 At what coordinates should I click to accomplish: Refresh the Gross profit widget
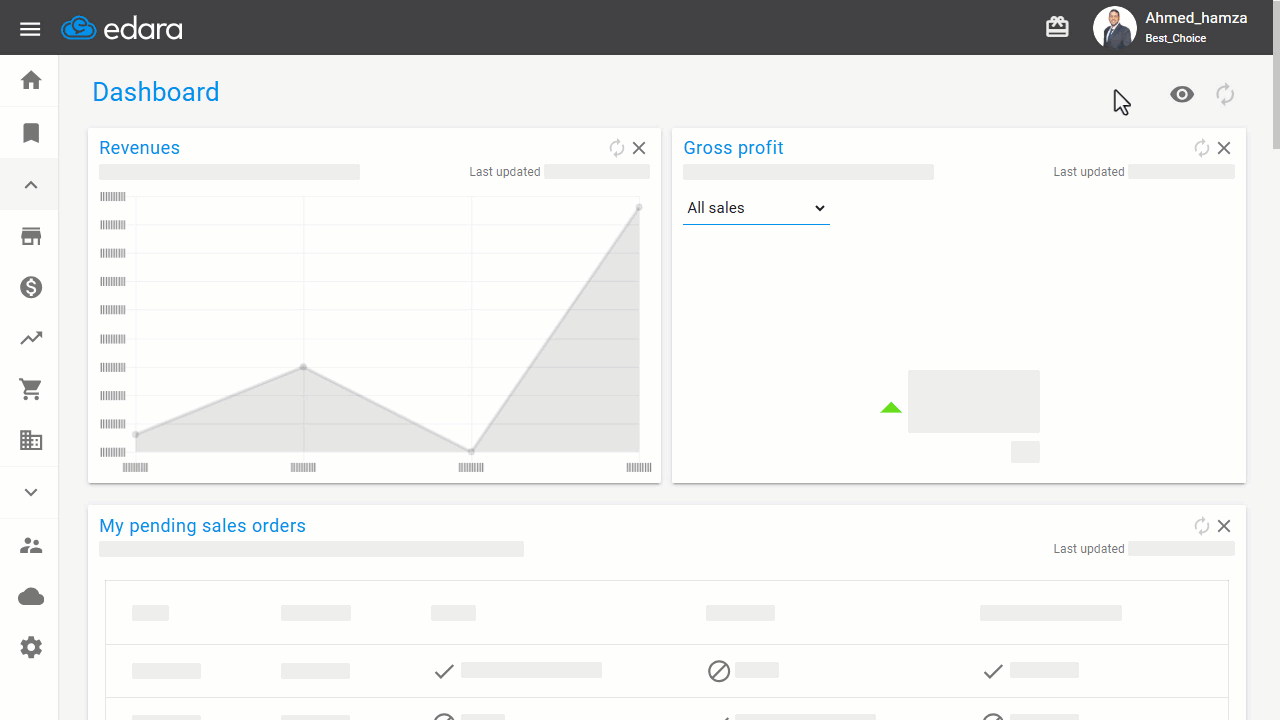(x=1202, y=148)
